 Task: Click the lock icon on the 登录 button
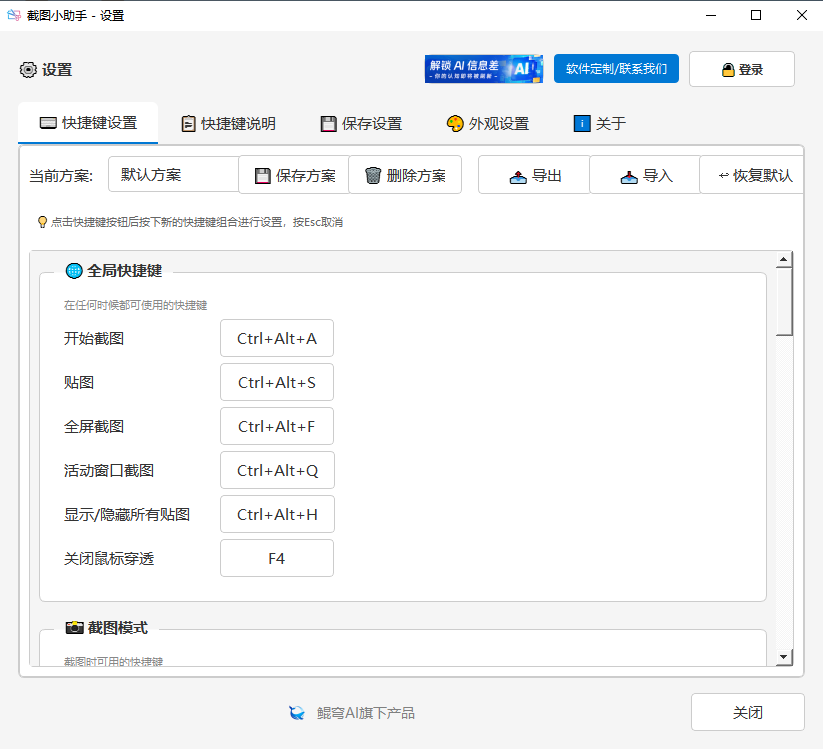[x=726, y=68]
